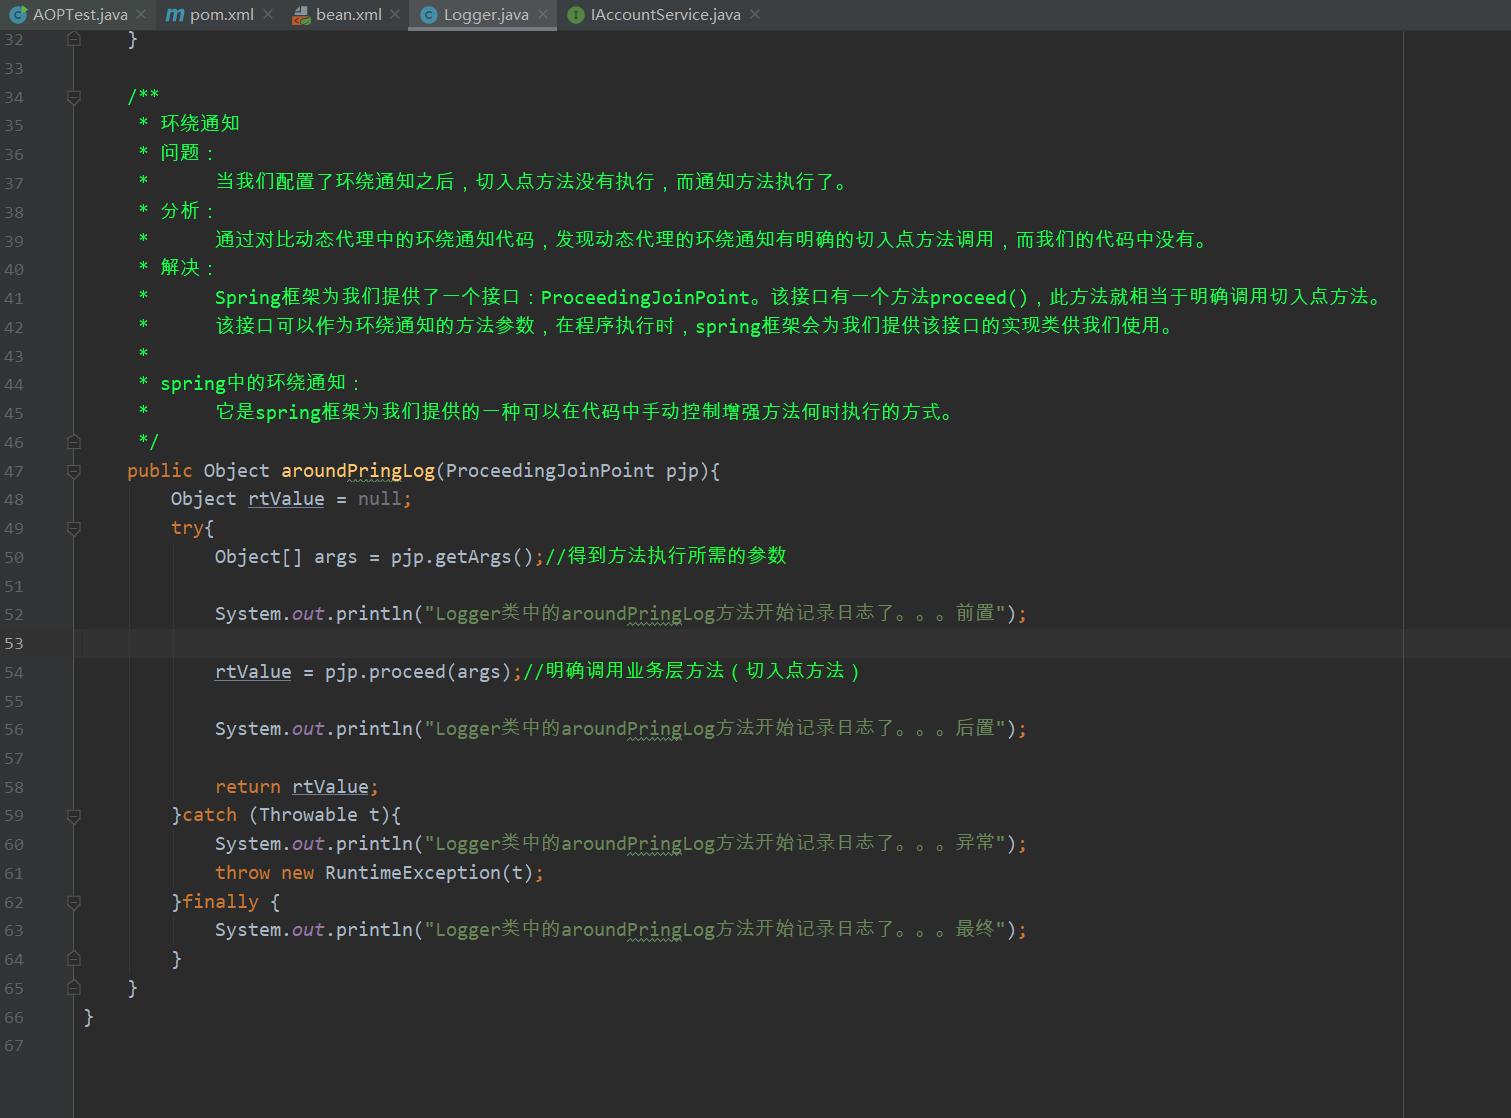Screen dimensions: 1511x1118
Task: Click the Logger.java class icon
Action: pyautogui.click(x=429, y=15)
